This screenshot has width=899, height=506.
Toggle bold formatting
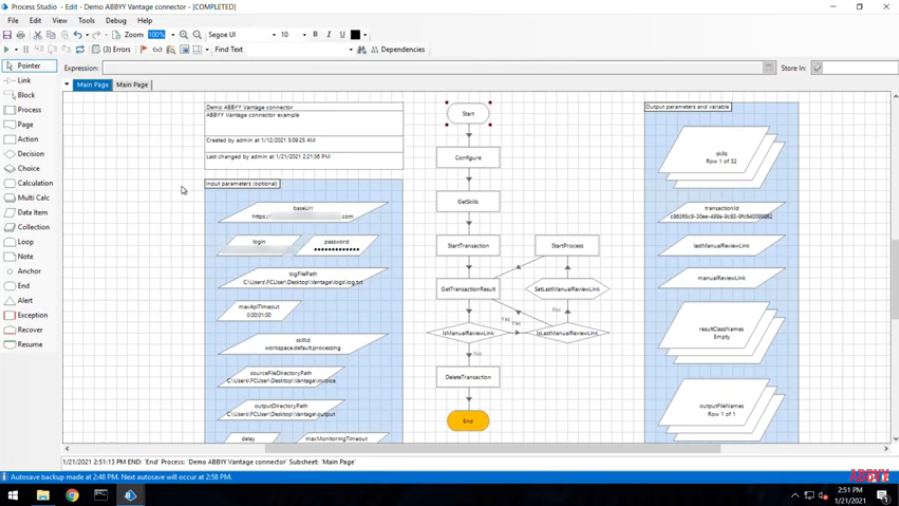tap(315, 35)
